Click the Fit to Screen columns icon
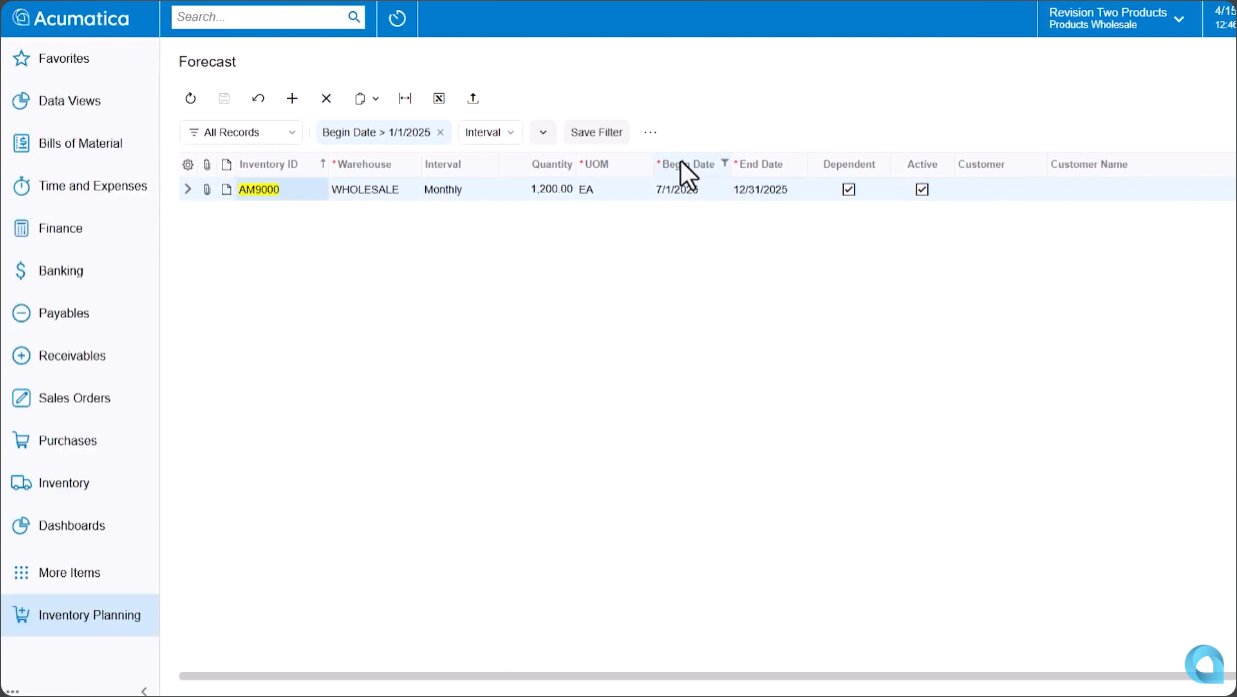Screen dimensions: 1237x697 pyautogui.click(x=405, y=98)
